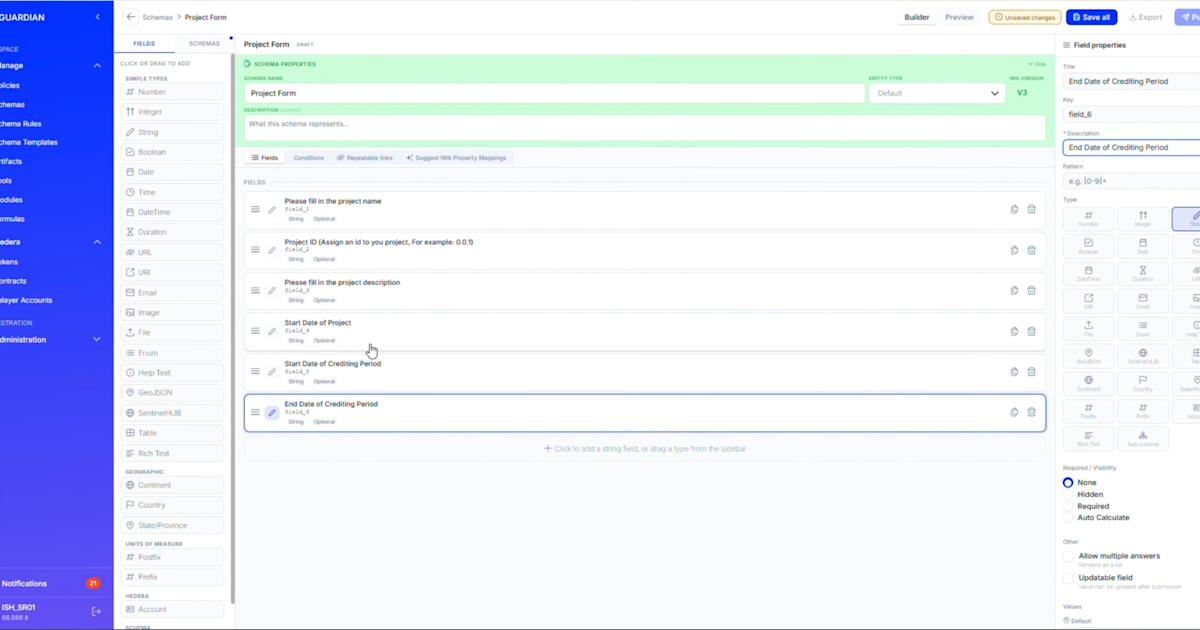The width and height of the screenshot is (1200, 630).
Task: Click the pencil icon on Start Date of Project
Action: 272,331
